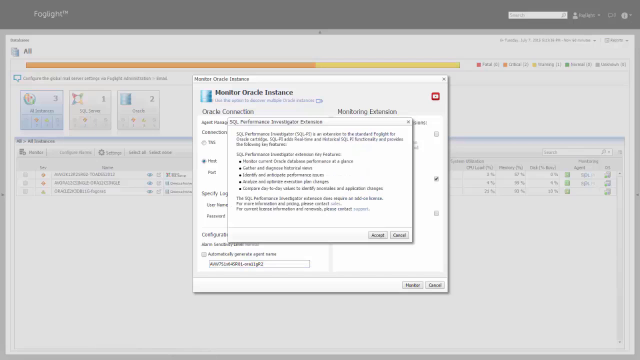Open the sales contact link

tap(336, 204)
